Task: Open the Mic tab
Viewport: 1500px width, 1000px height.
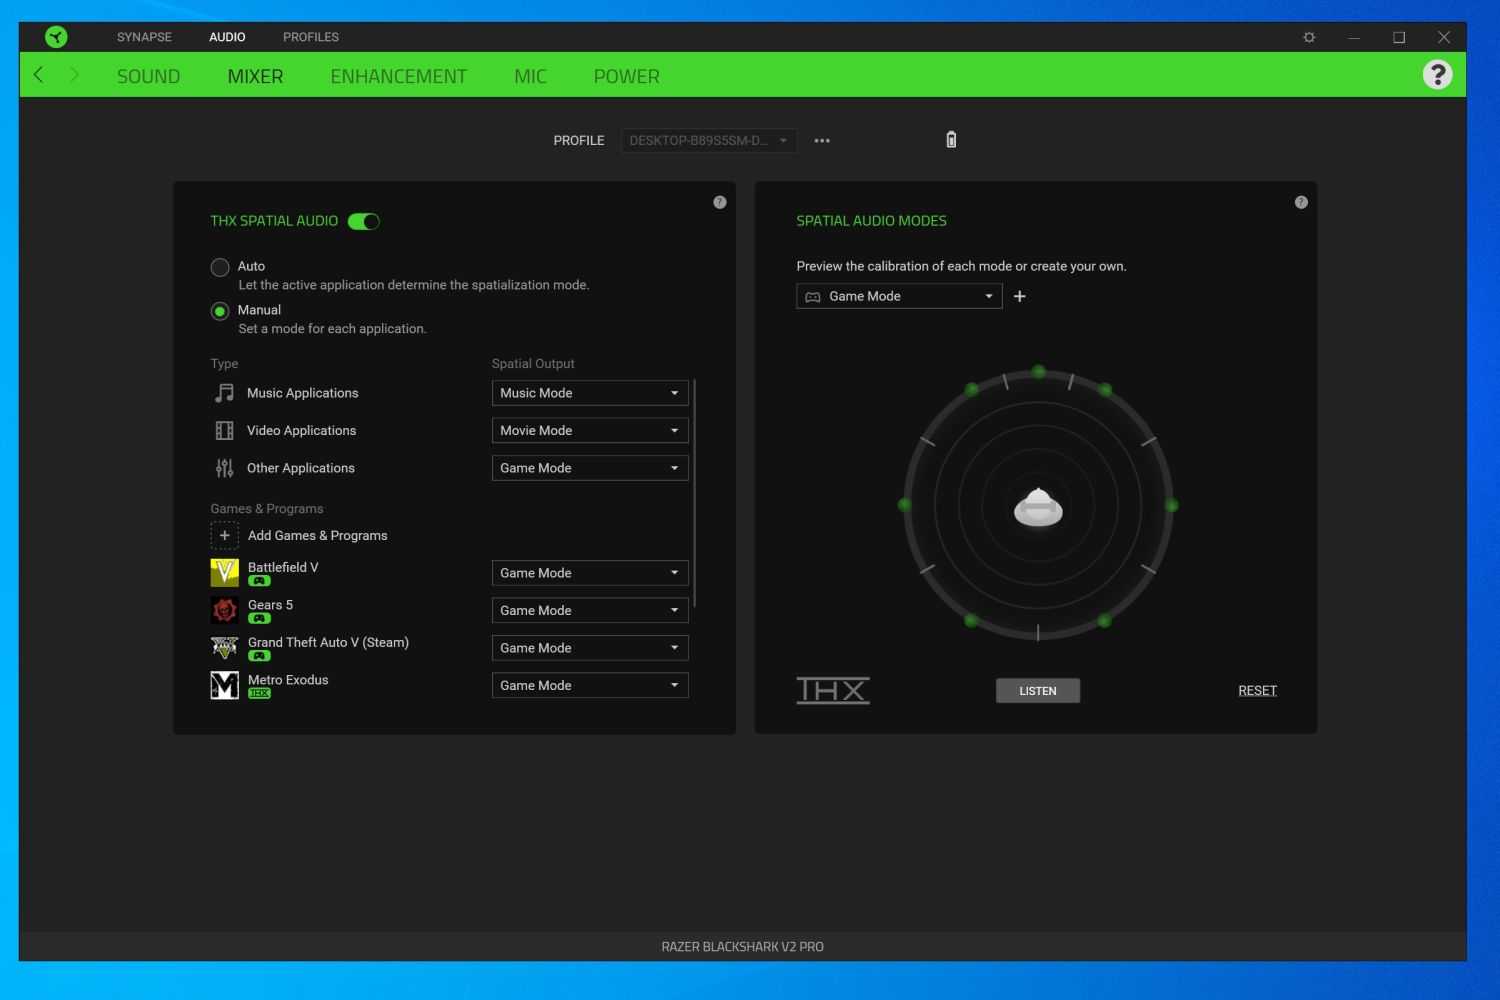Action: 530,76
